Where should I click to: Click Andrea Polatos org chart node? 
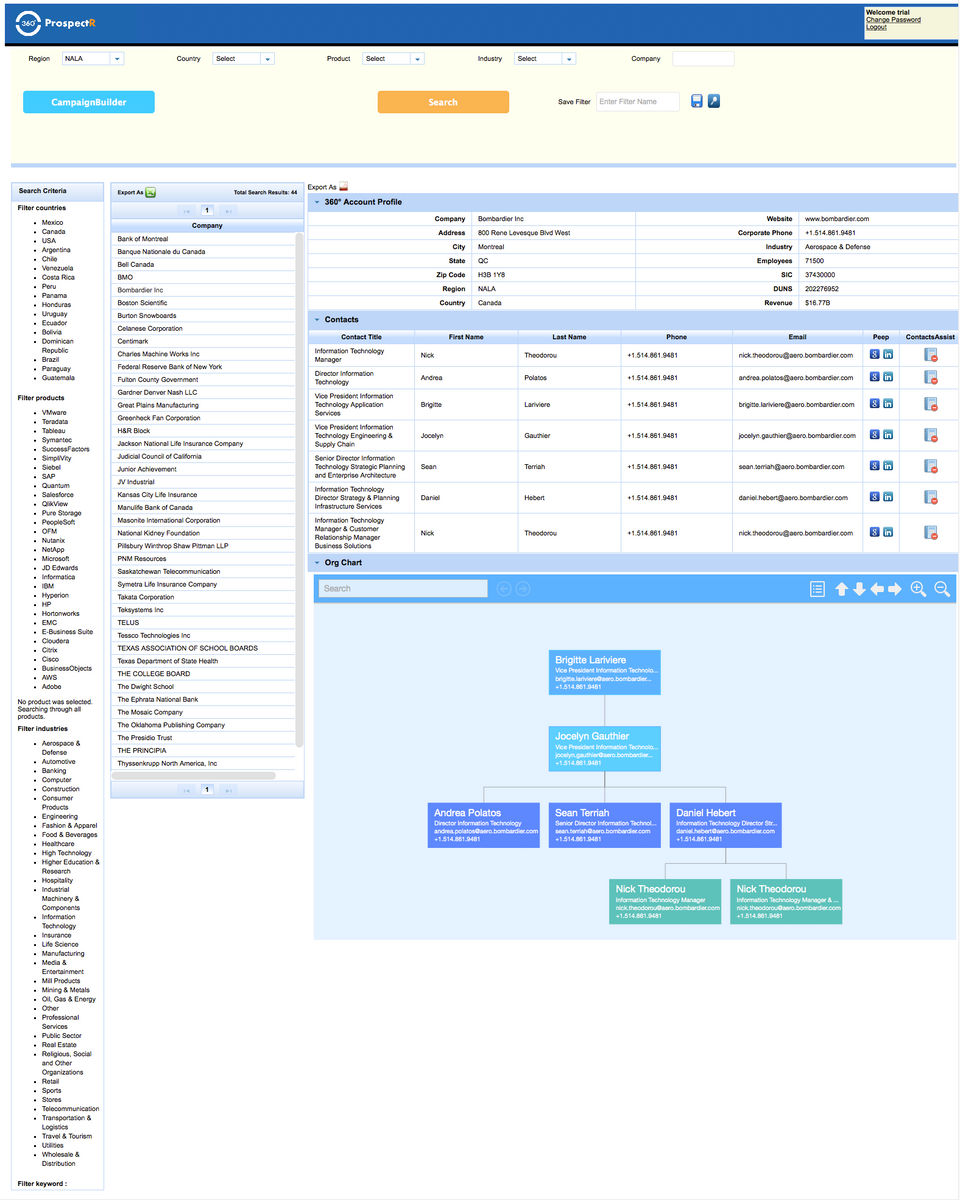point(484,826)
